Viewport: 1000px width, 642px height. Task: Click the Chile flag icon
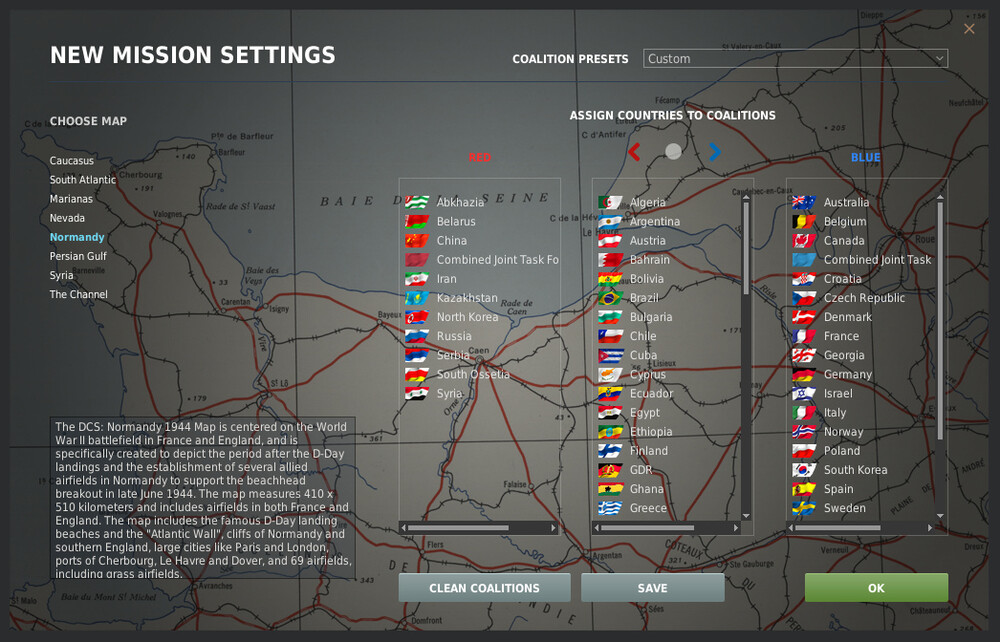[x=610, y=336]
